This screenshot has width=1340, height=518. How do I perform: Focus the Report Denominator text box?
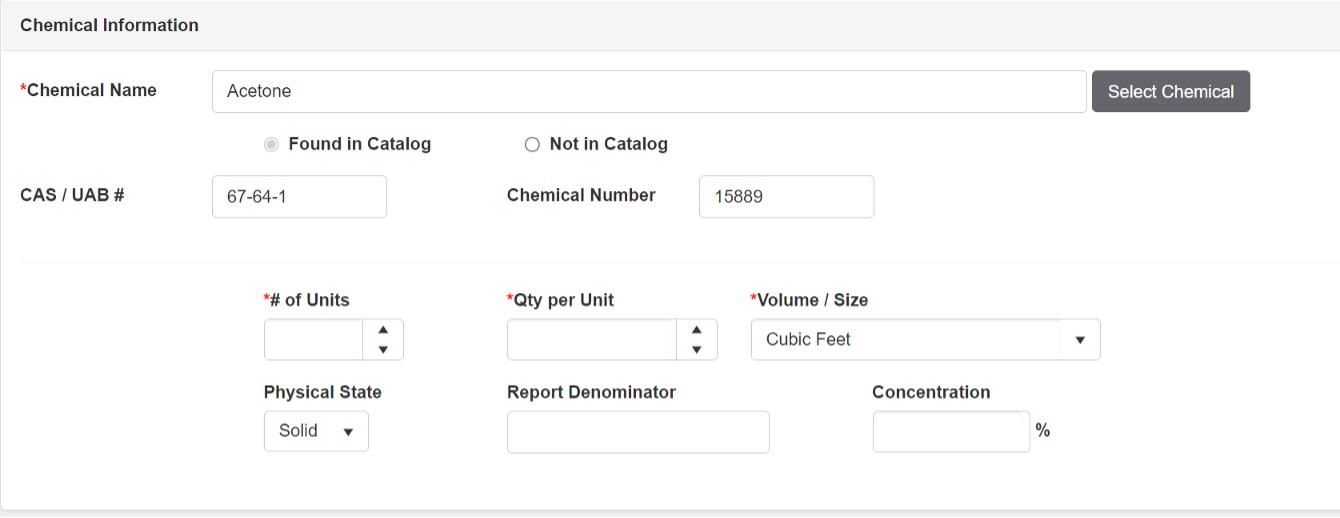(x=638, y=432)
